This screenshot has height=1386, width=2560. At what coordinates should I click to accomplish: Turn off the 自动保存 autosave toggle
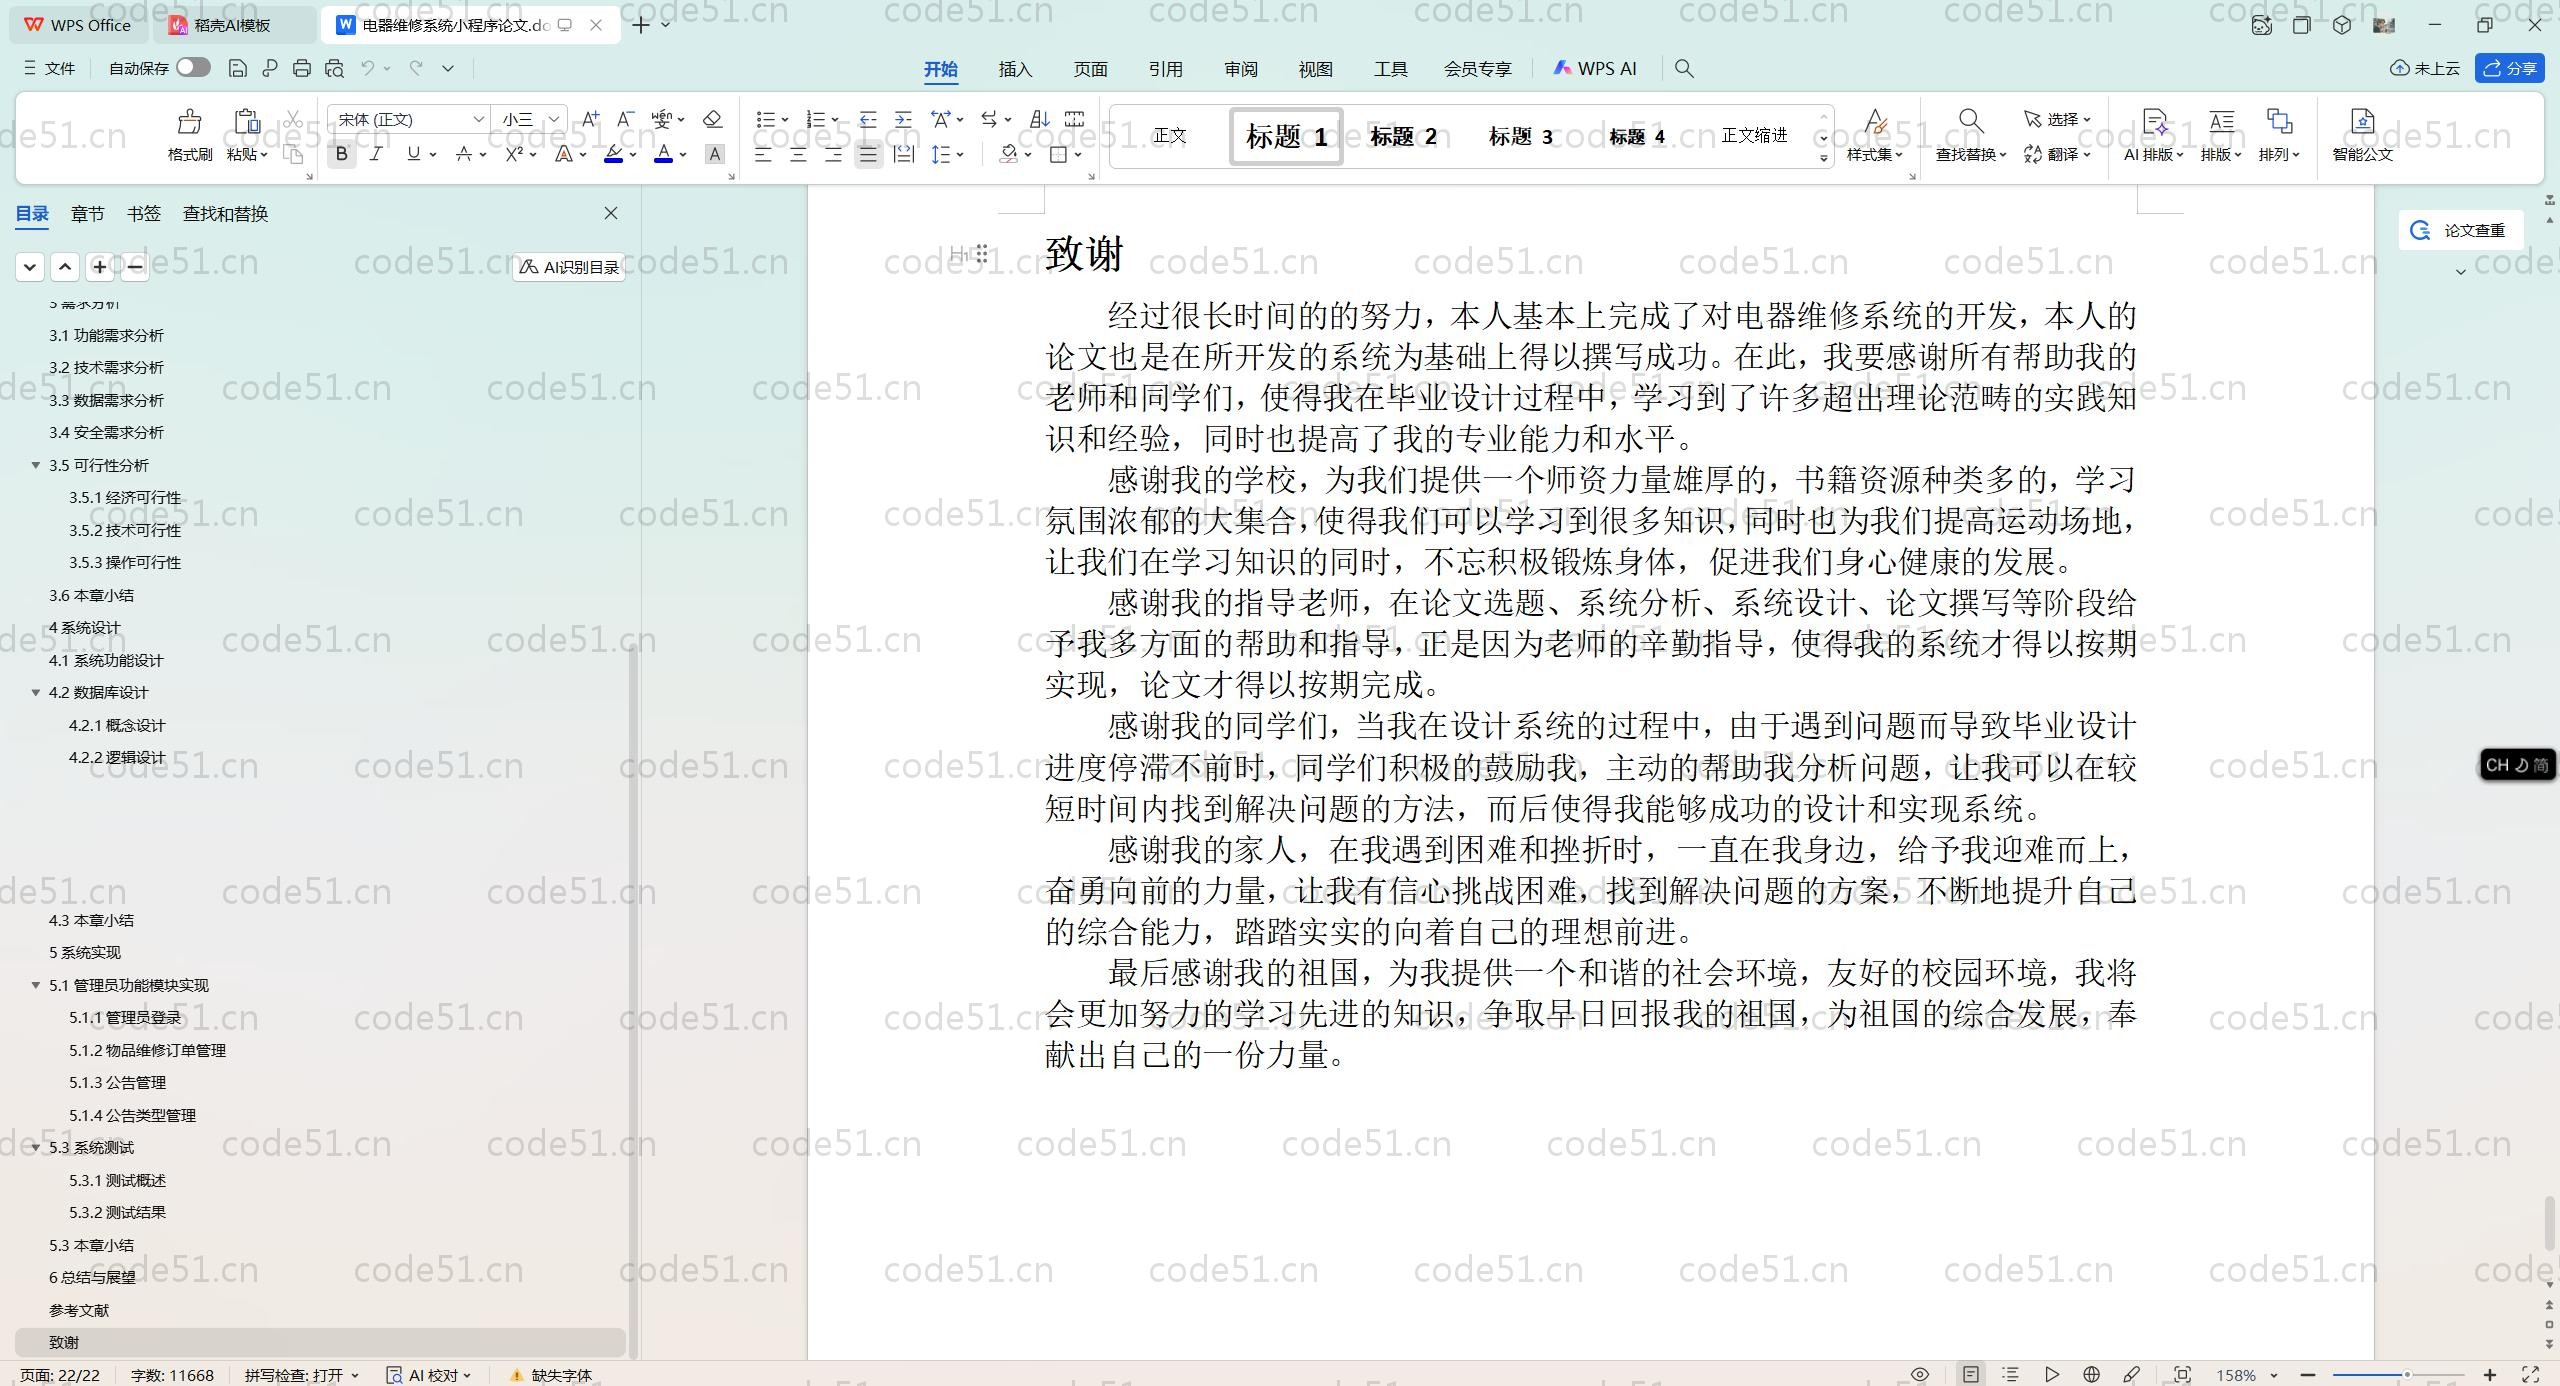coord(192,67)
